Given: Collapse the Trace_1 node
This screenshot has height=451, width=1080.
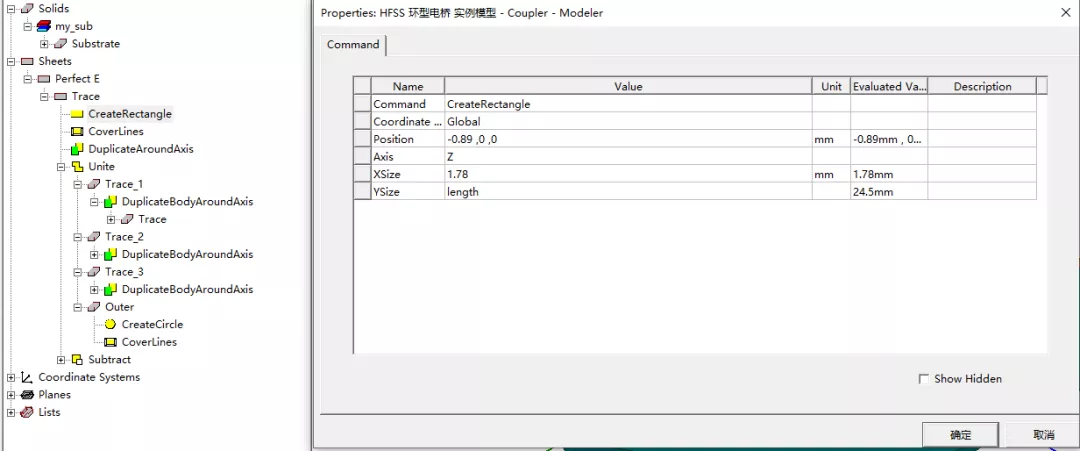Looking at the screenshot, I should (x=77, y=185).
